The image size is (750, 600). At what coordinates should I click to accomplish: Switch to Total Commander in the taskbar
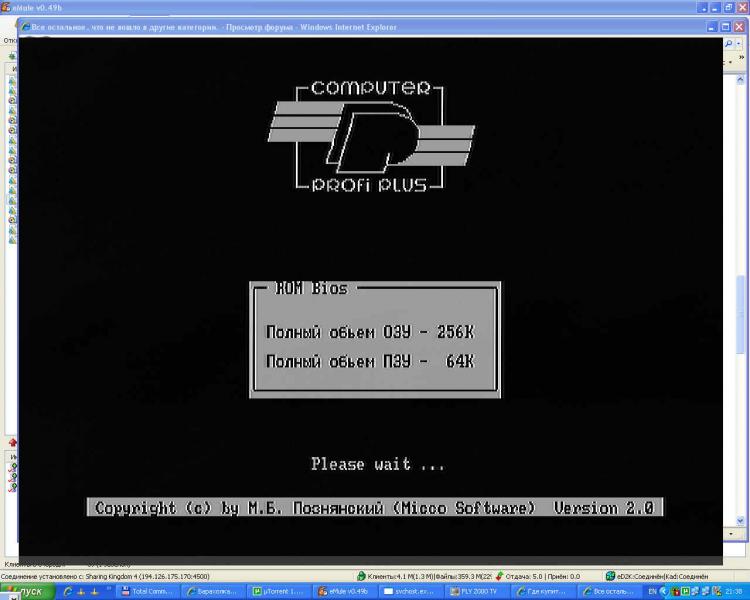[x=148, y=592]
